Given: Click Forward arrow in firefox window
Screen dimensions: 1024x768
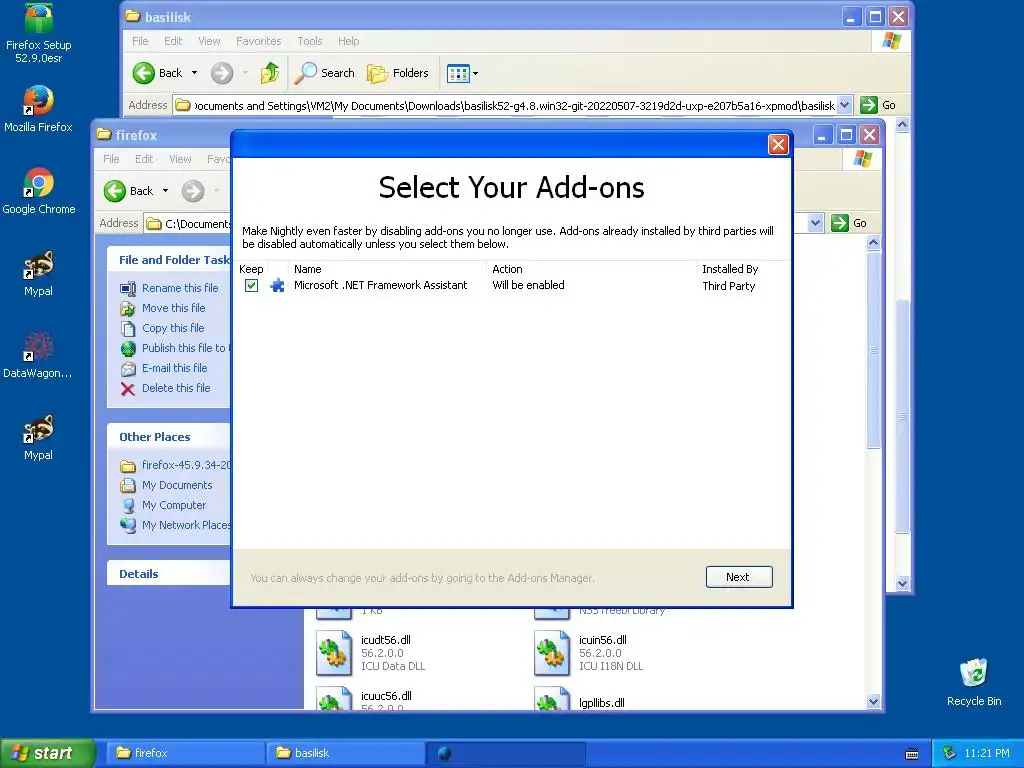Looking at the screenshot, I should click(x=193, y=191).
